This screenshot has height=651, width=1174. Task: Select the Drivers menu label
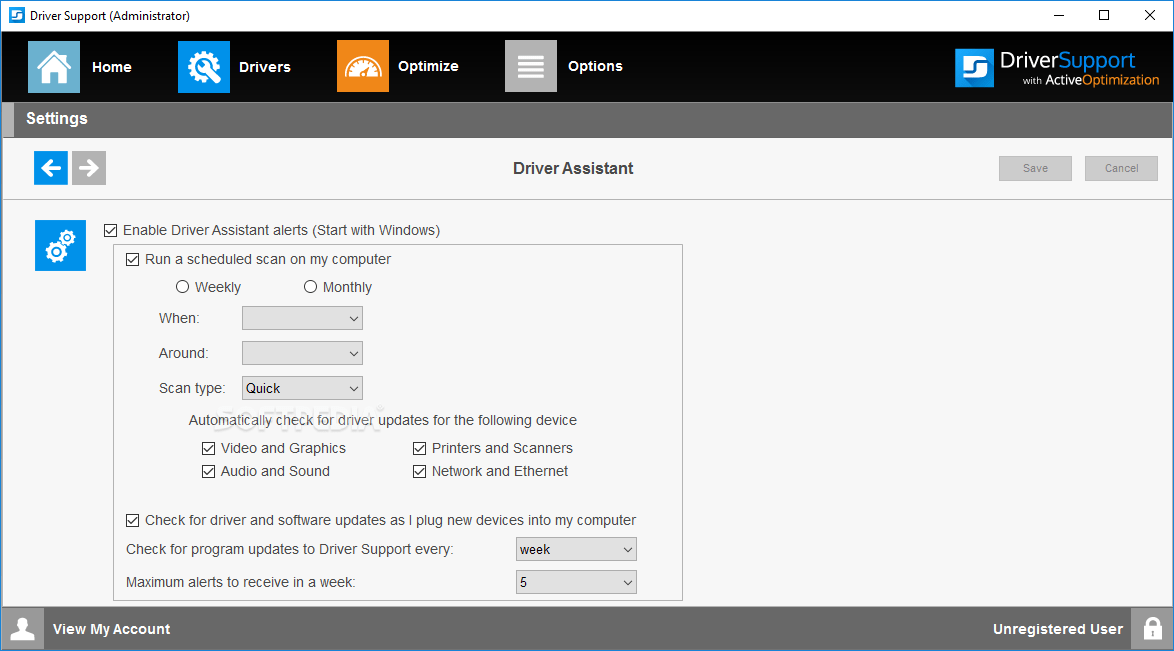[x=264, y=67]
